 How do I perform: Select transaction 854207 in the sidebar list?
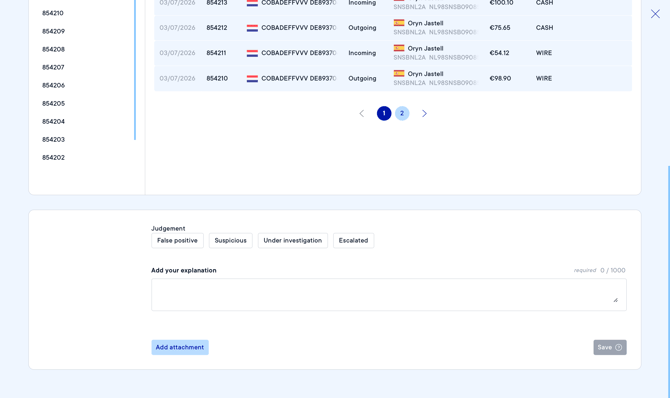click(x=53, y=67)
